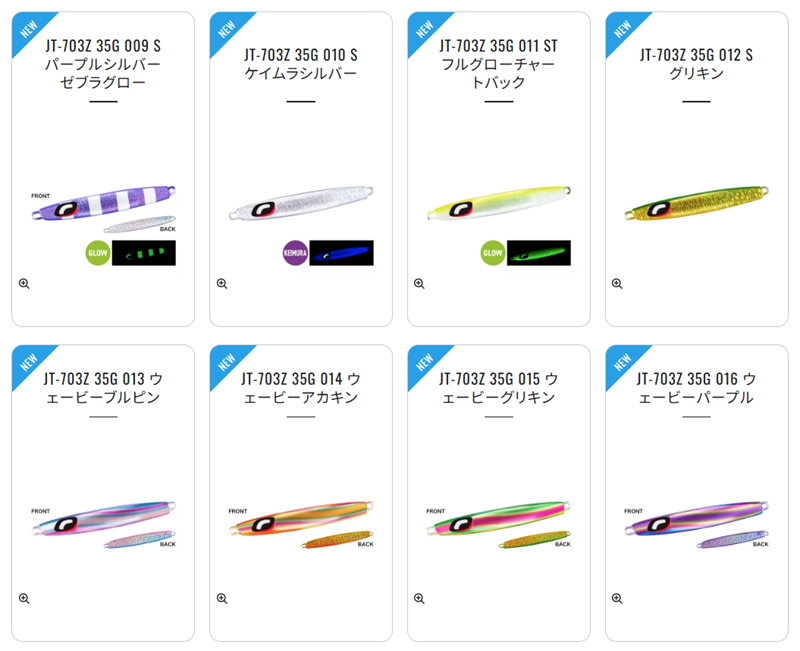Open the 009 S zebra glow dark preview thumbnail
This screenshot has width=800, height=651.
[x=144, y=253]
